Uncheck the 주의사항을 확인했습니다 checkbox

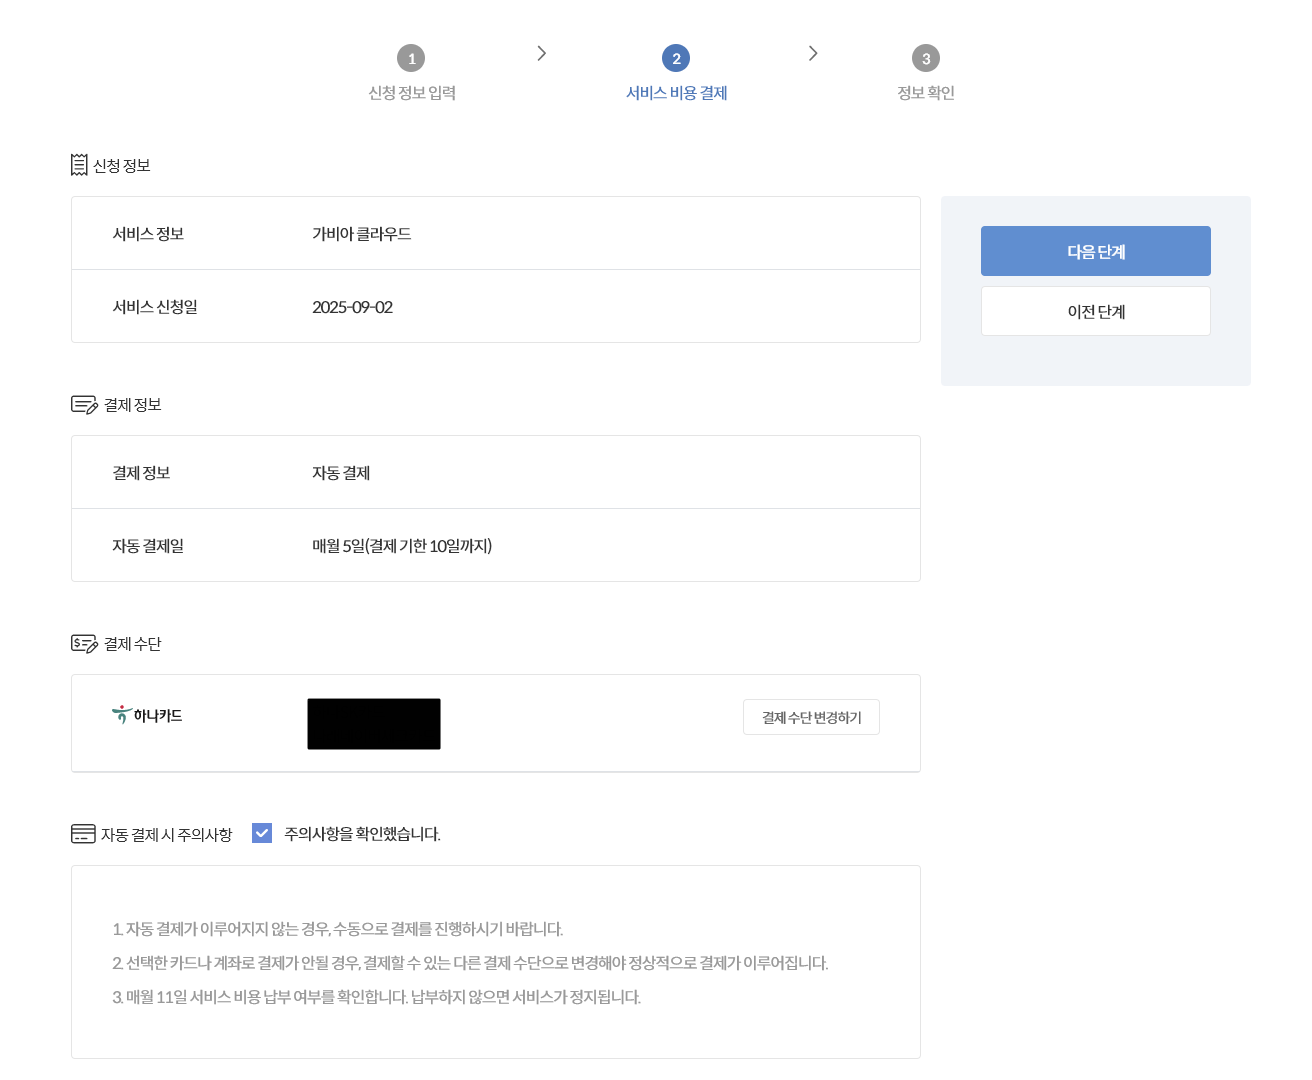262,833
